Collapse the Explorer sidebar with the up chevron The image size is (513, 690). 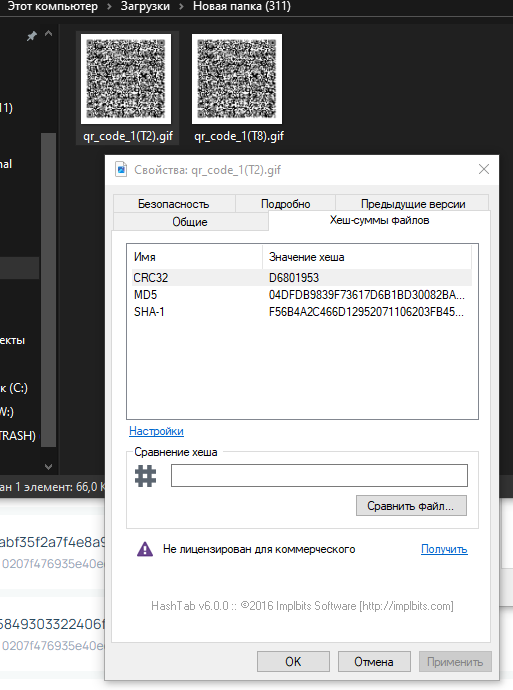pyautogui.click(x=48, y=33)
